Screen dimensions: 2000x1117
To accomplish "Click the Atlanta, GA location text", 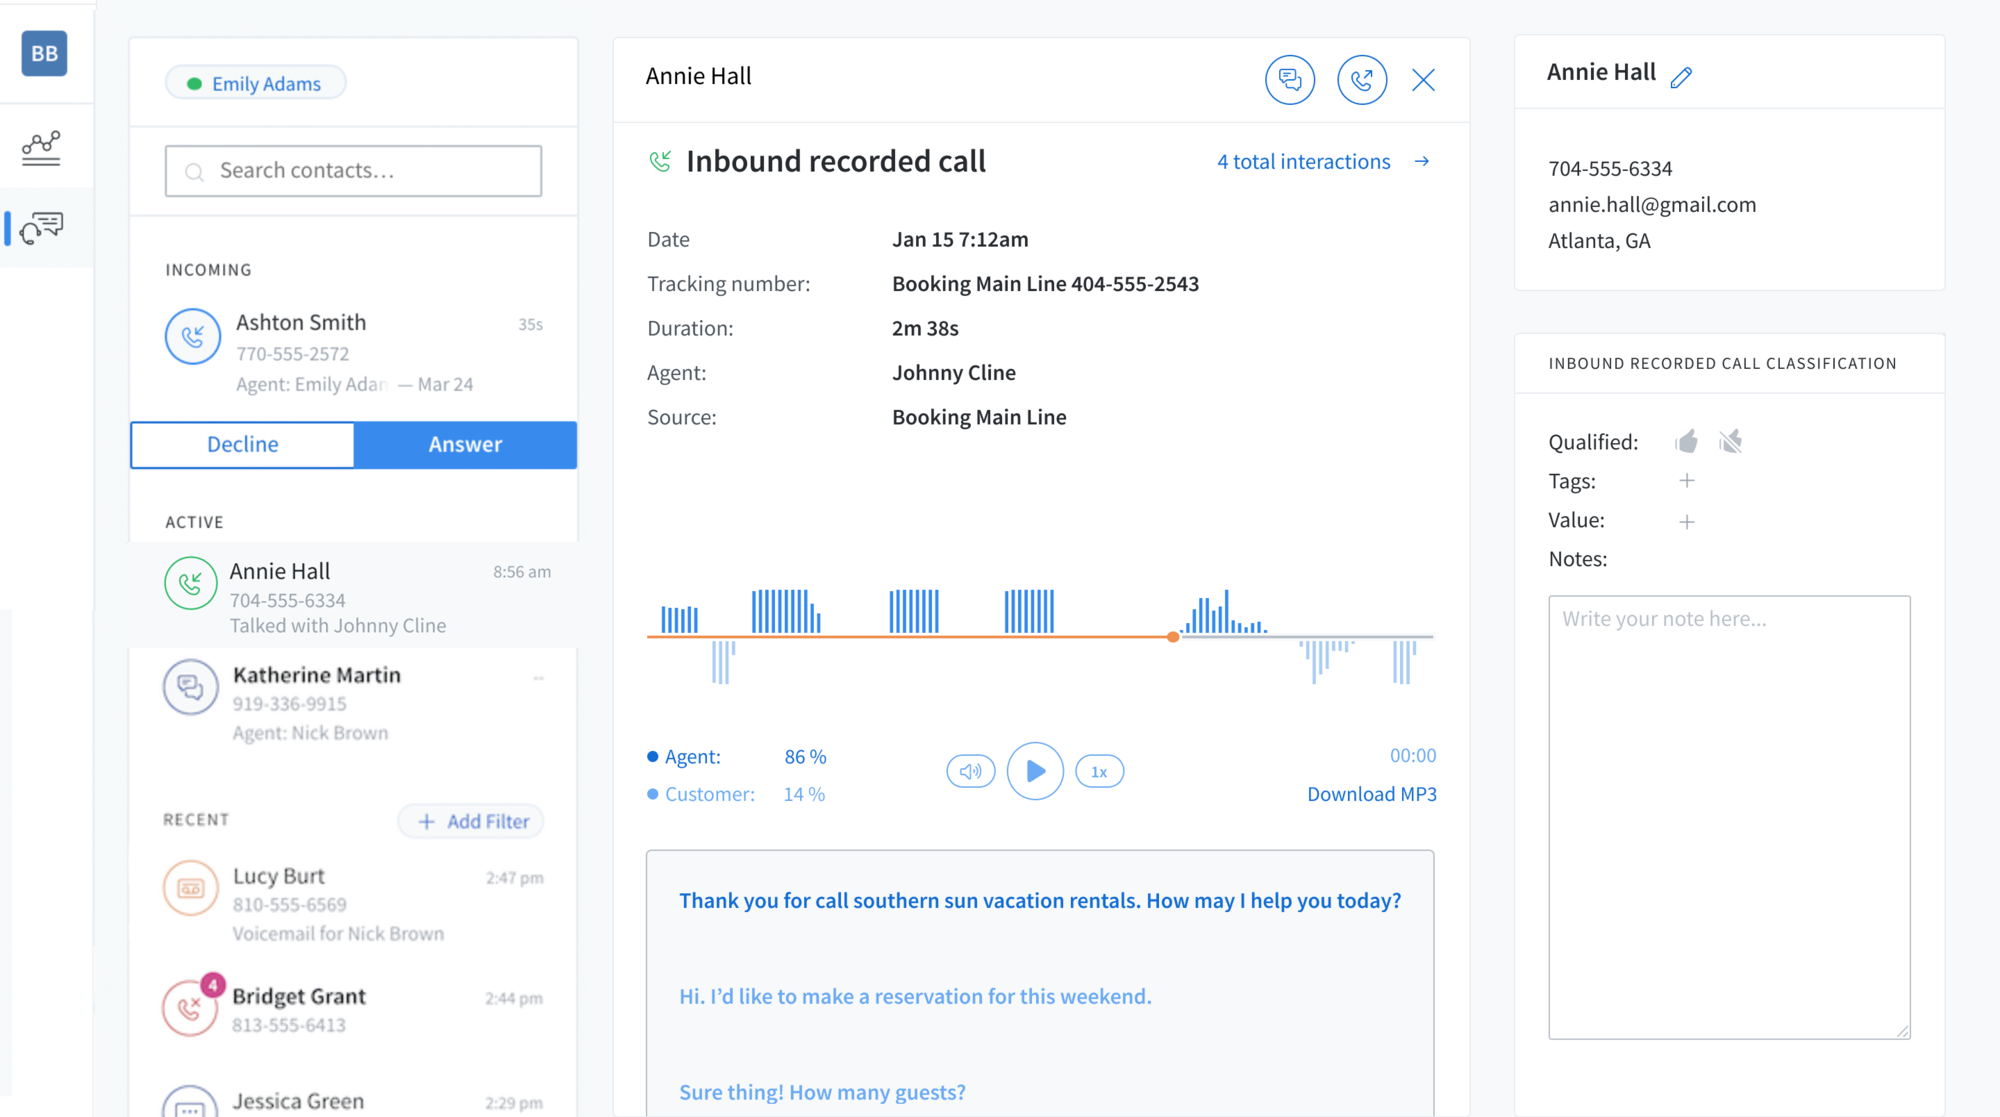I will coord(1599,241).
